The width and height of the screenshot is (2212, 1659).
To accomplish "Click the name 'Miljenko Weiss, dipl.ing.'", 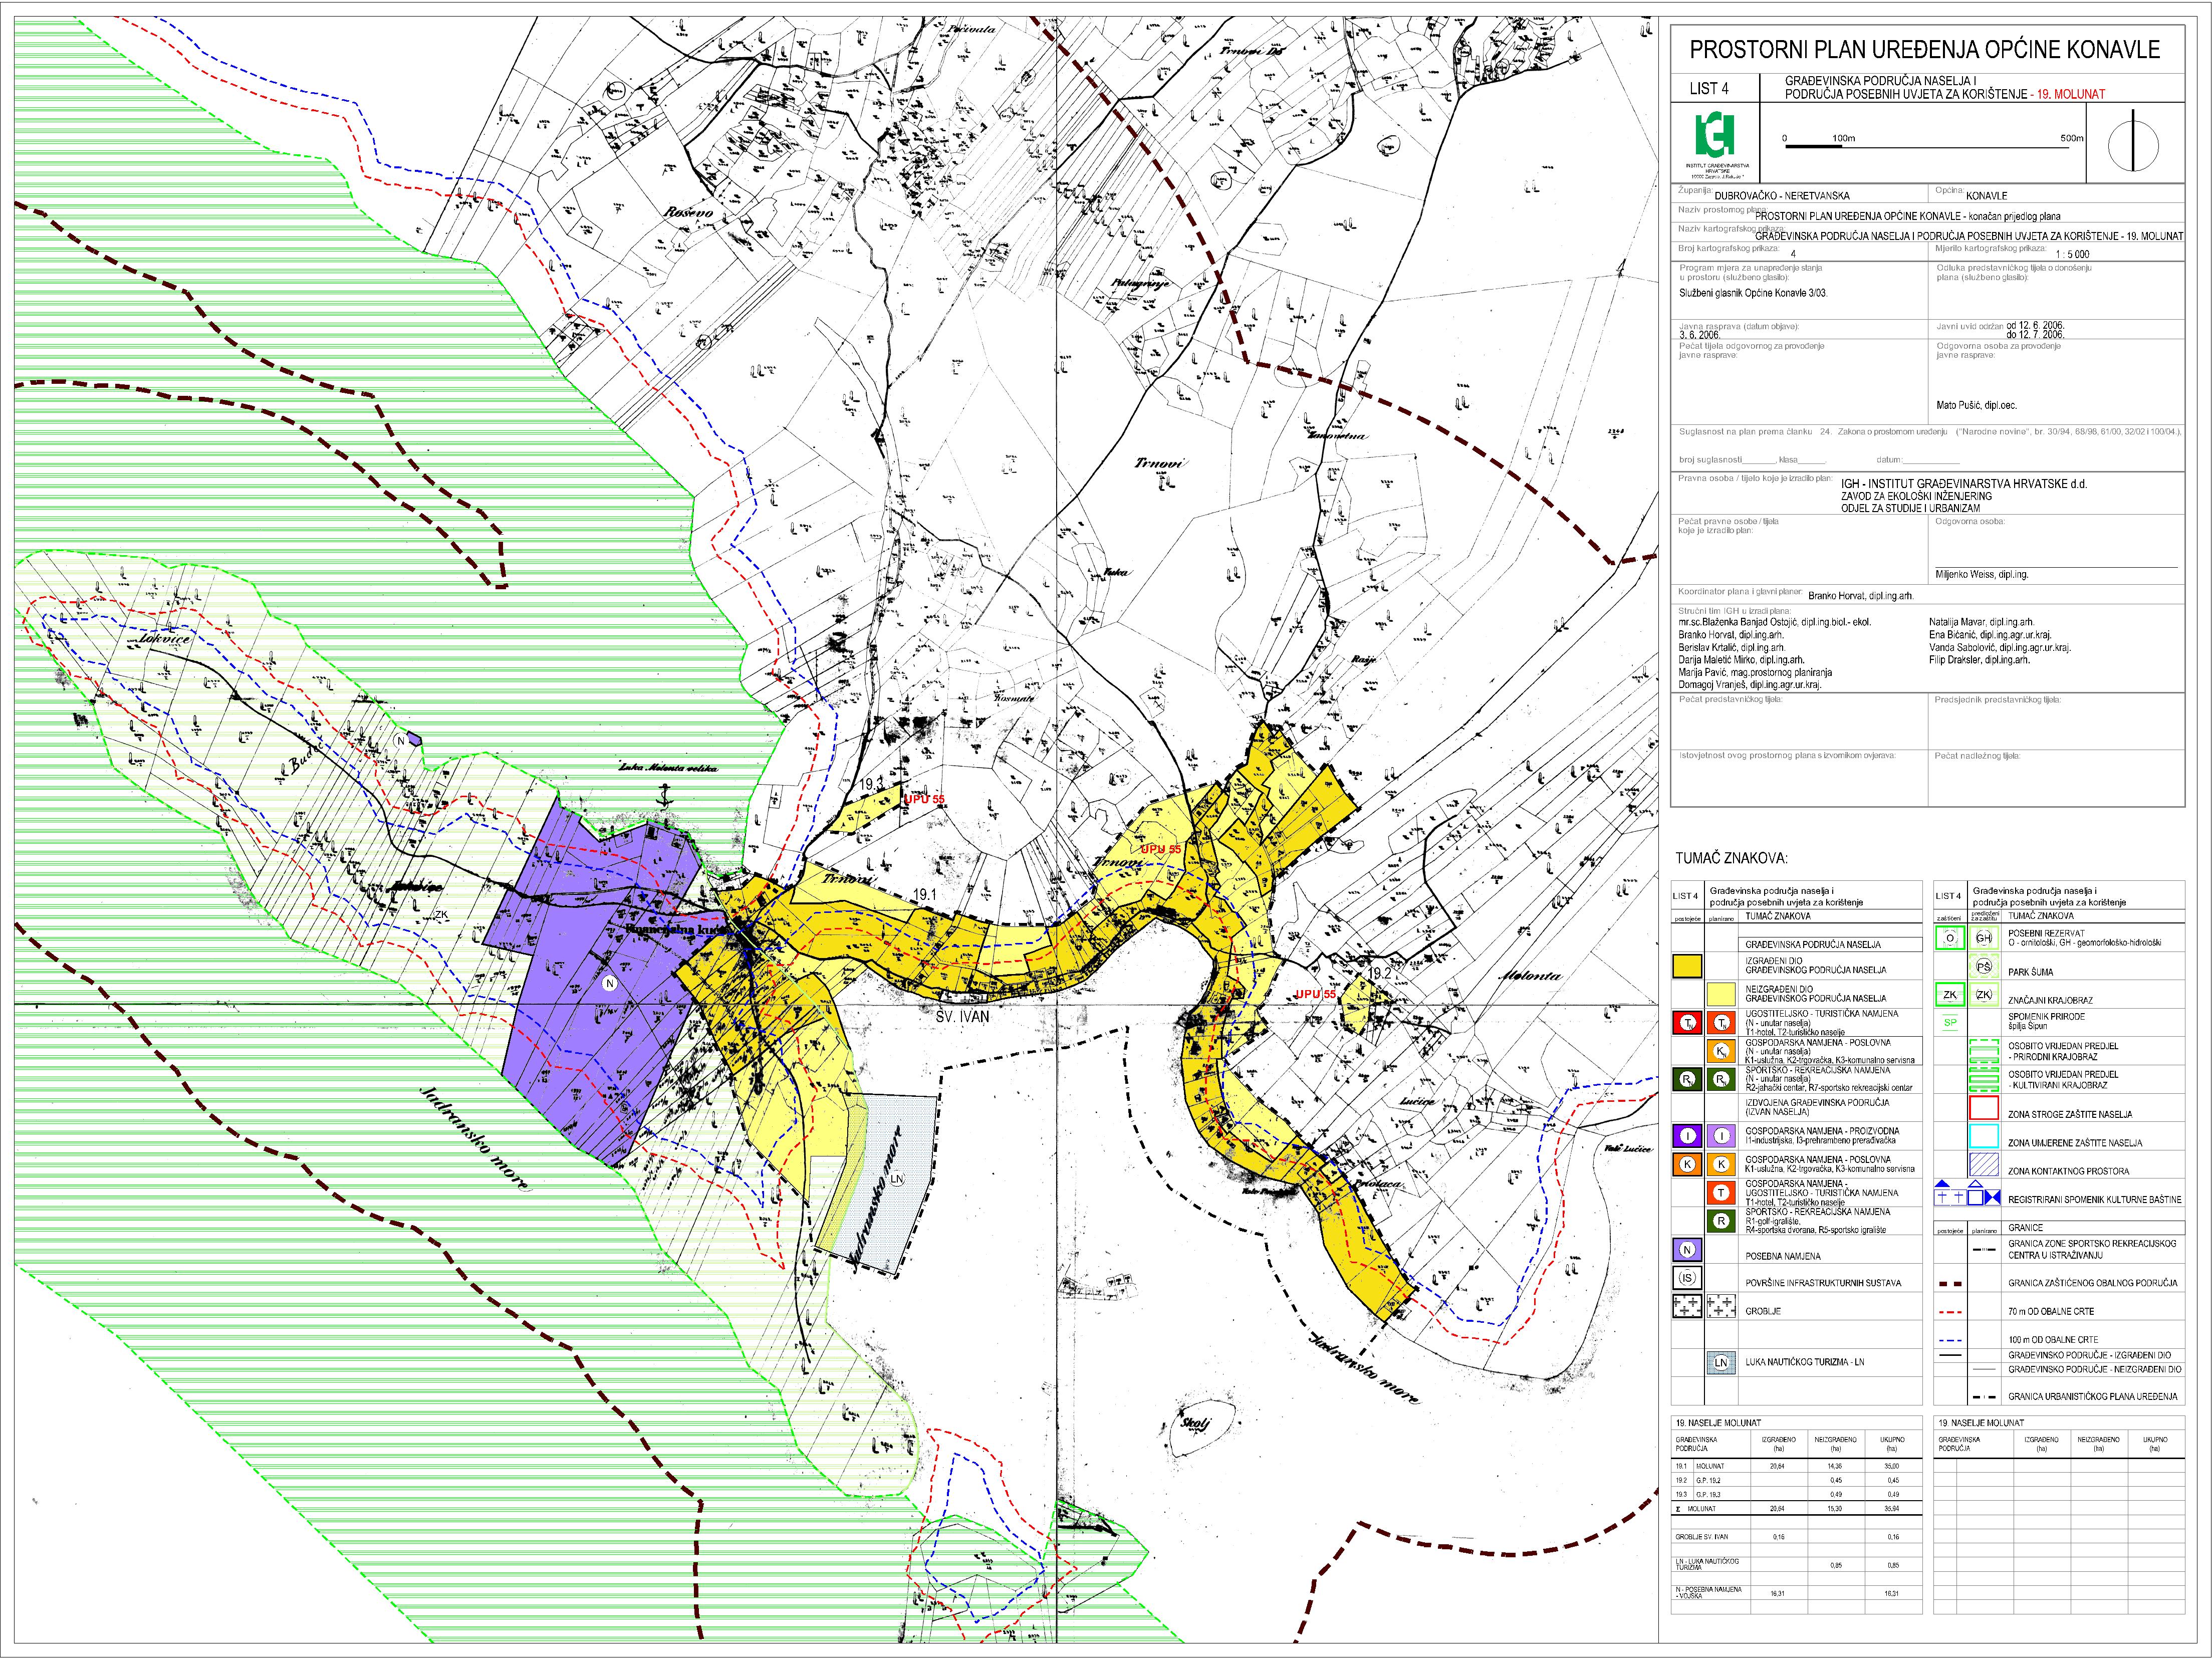I will coord(1982,575).
